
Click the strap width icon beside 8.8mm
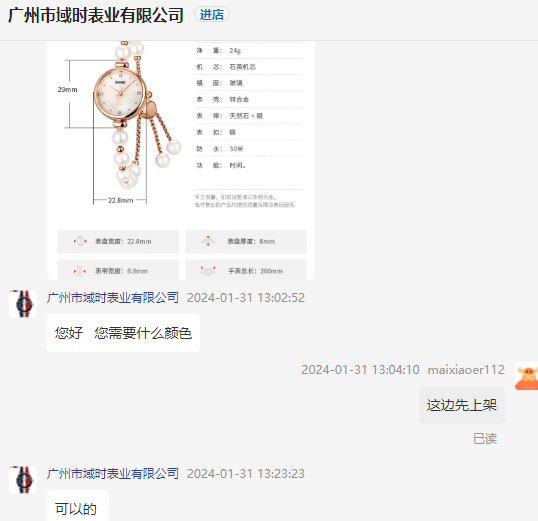(x=80, y=271)
